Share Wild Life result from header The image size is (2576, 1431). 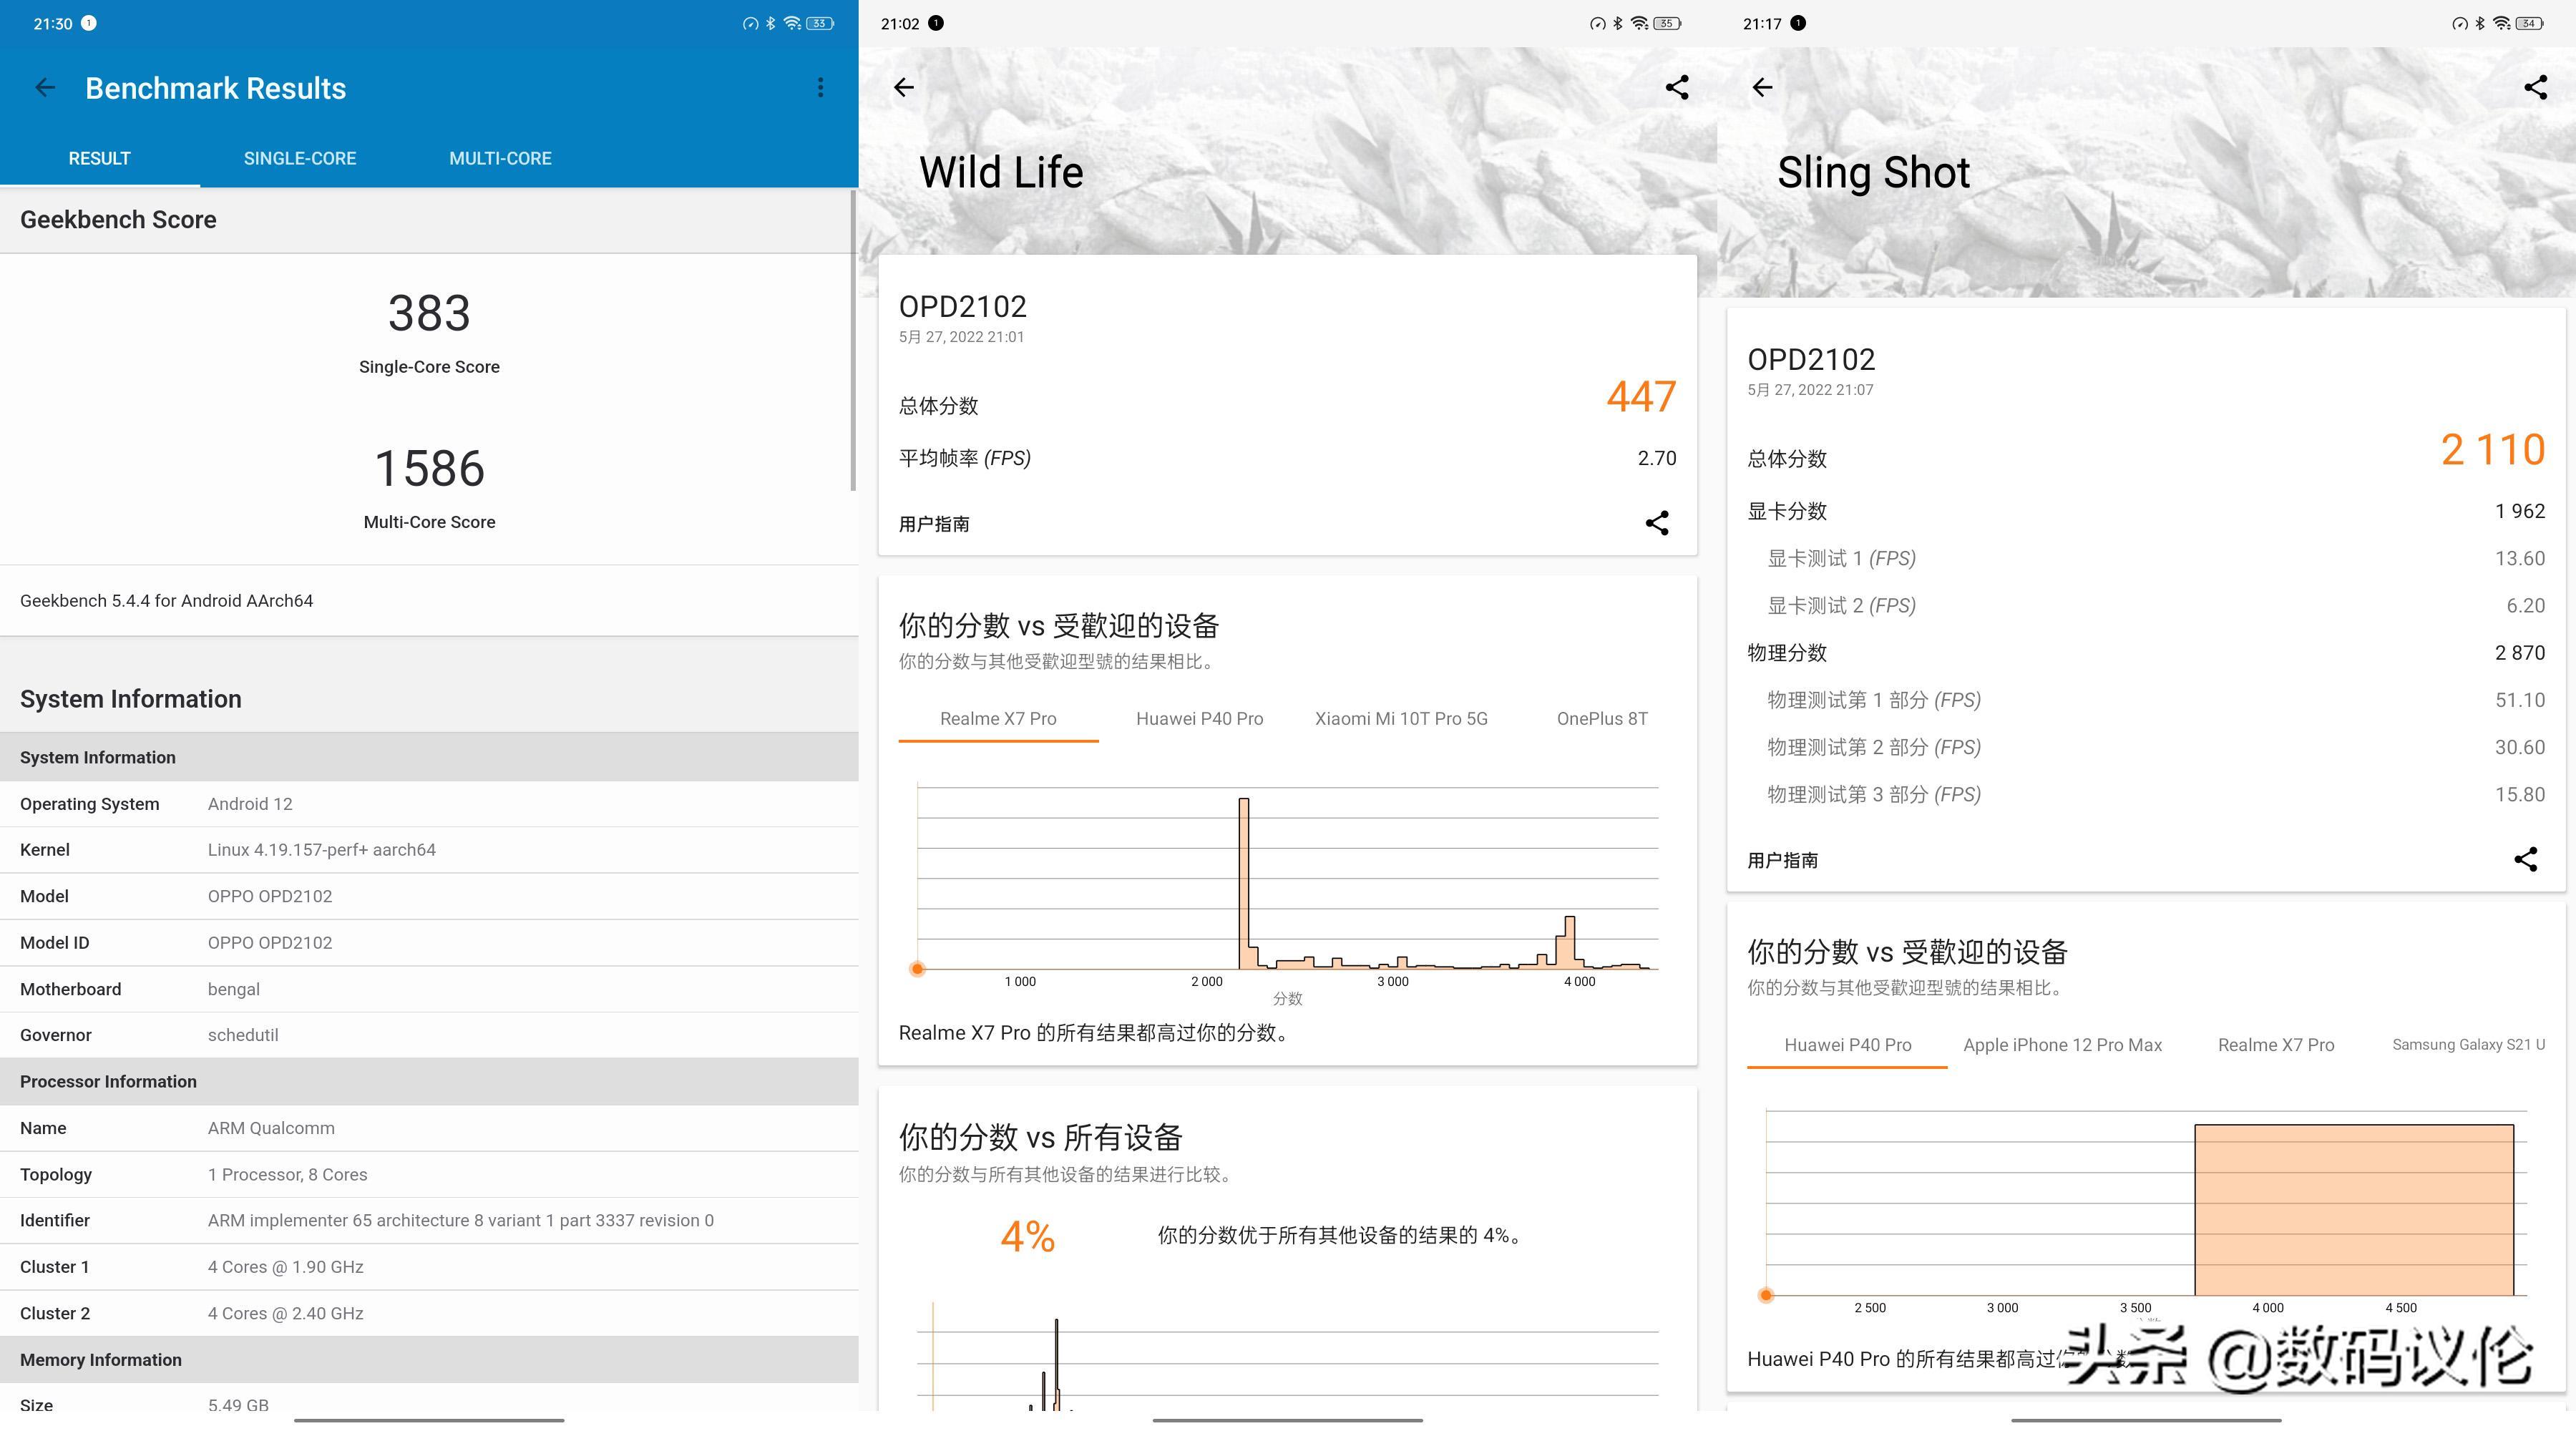pos(1677,88)
